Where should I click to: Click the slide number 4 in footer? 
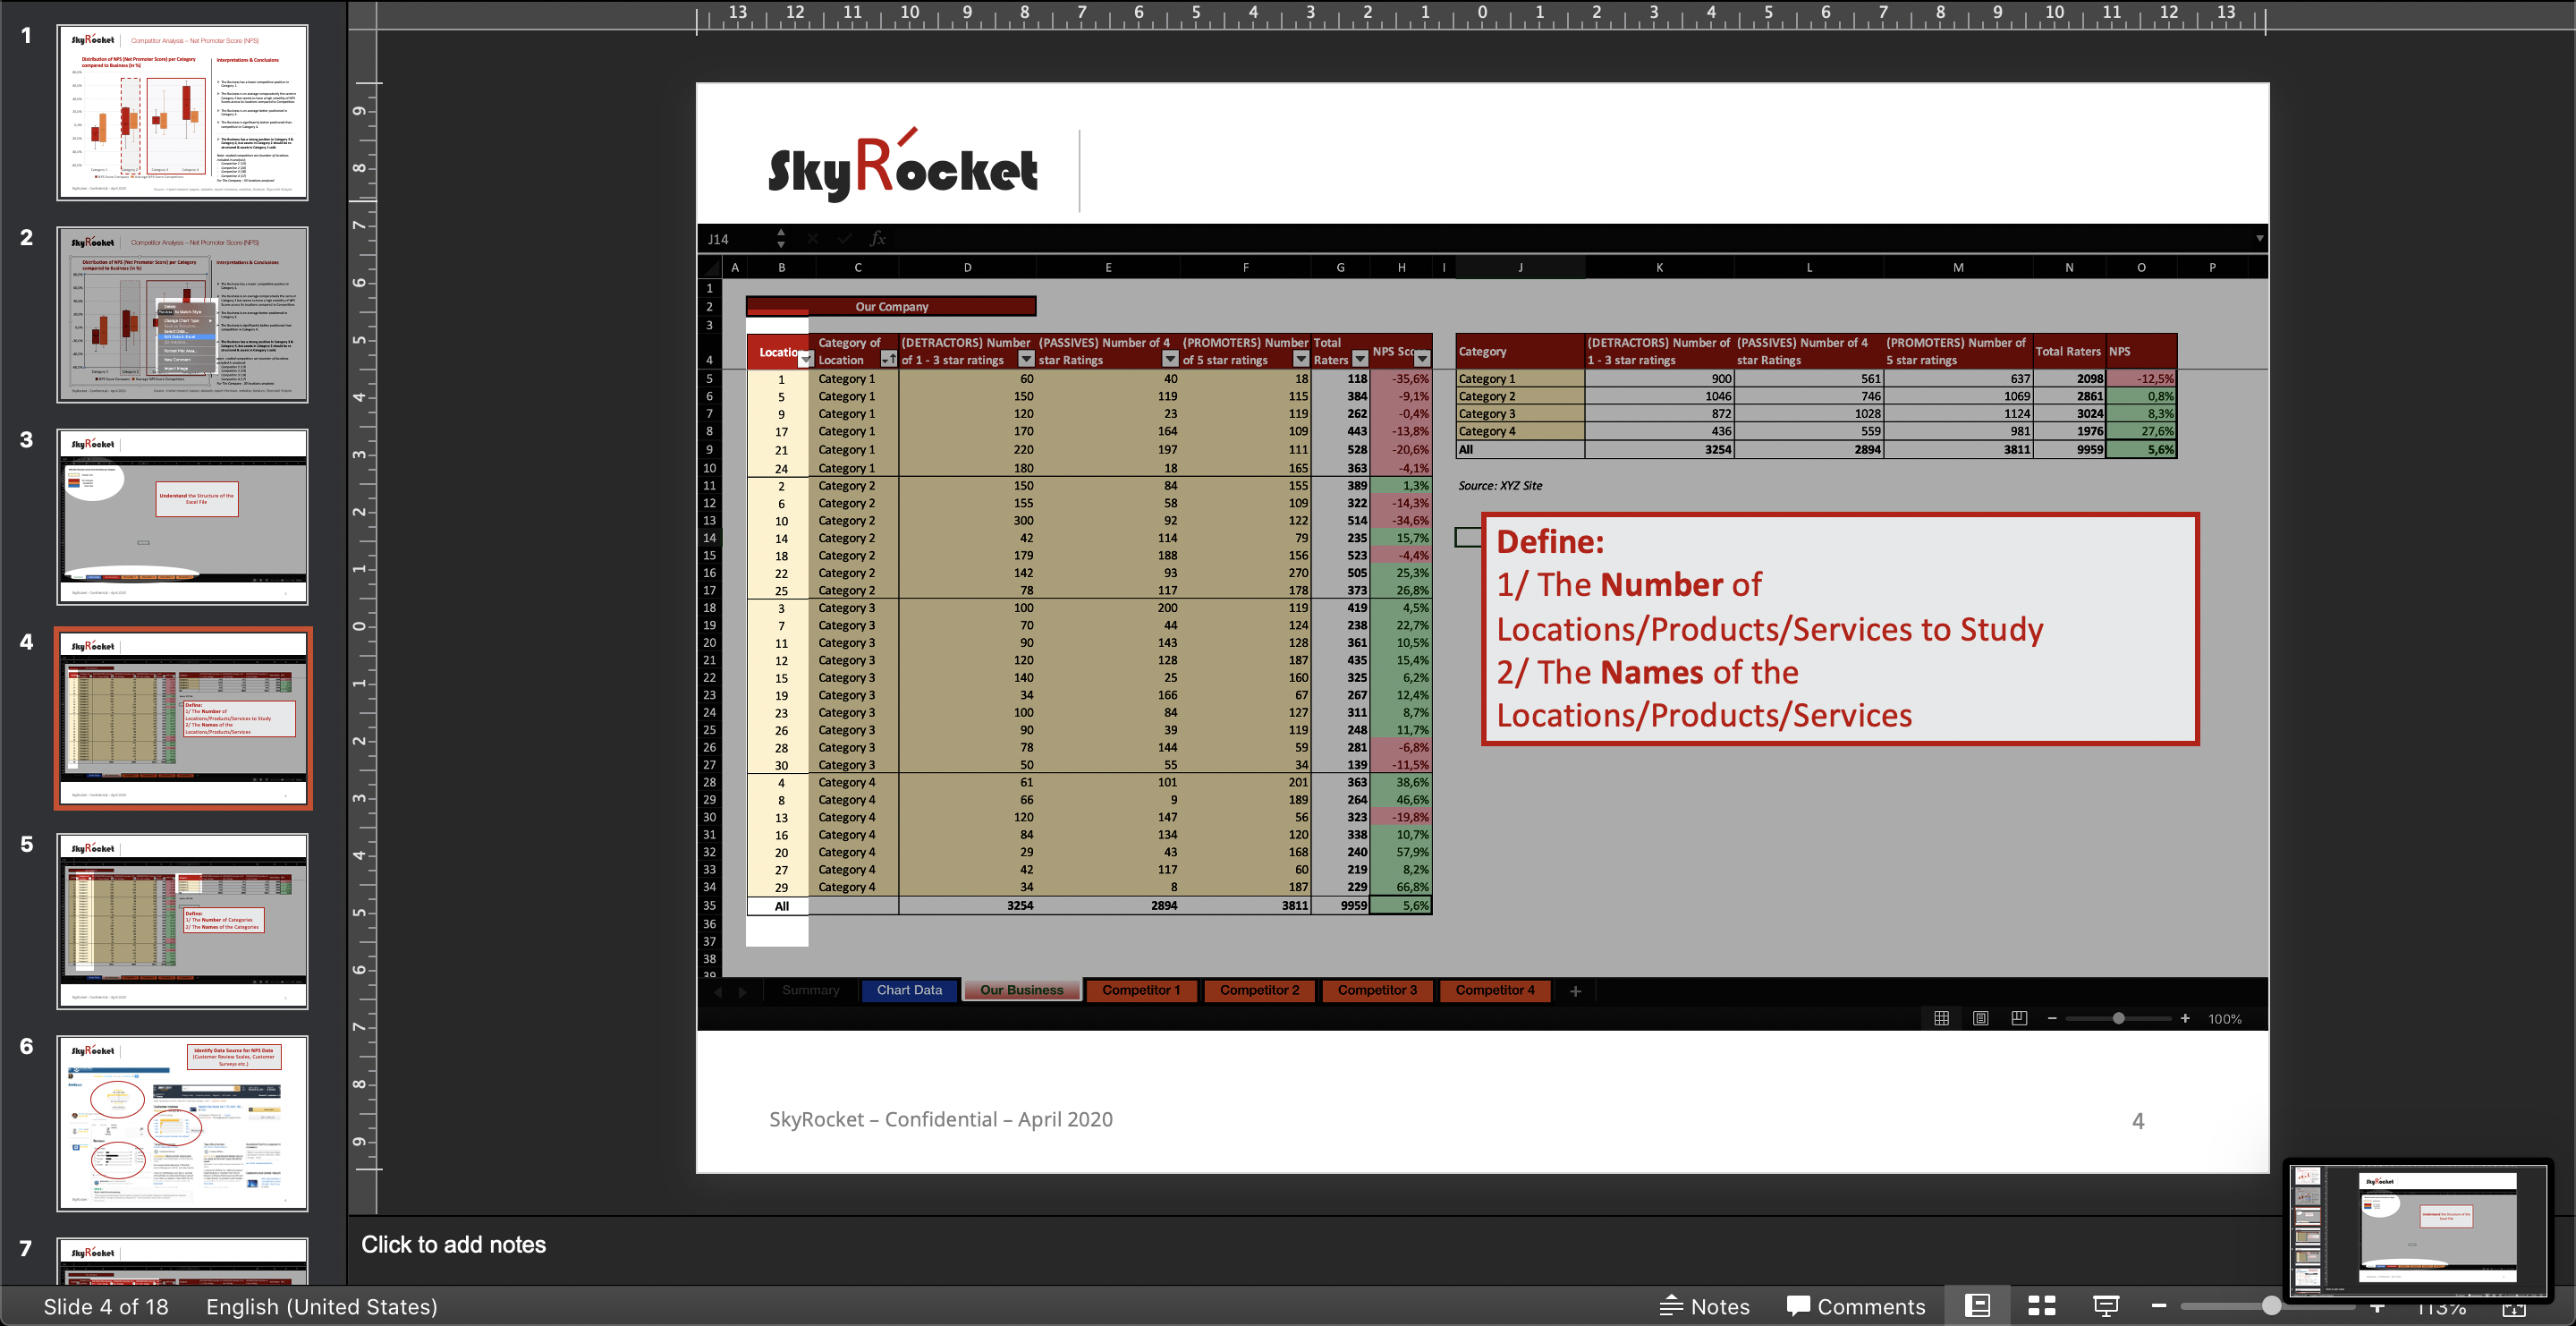[2138, 1121]
